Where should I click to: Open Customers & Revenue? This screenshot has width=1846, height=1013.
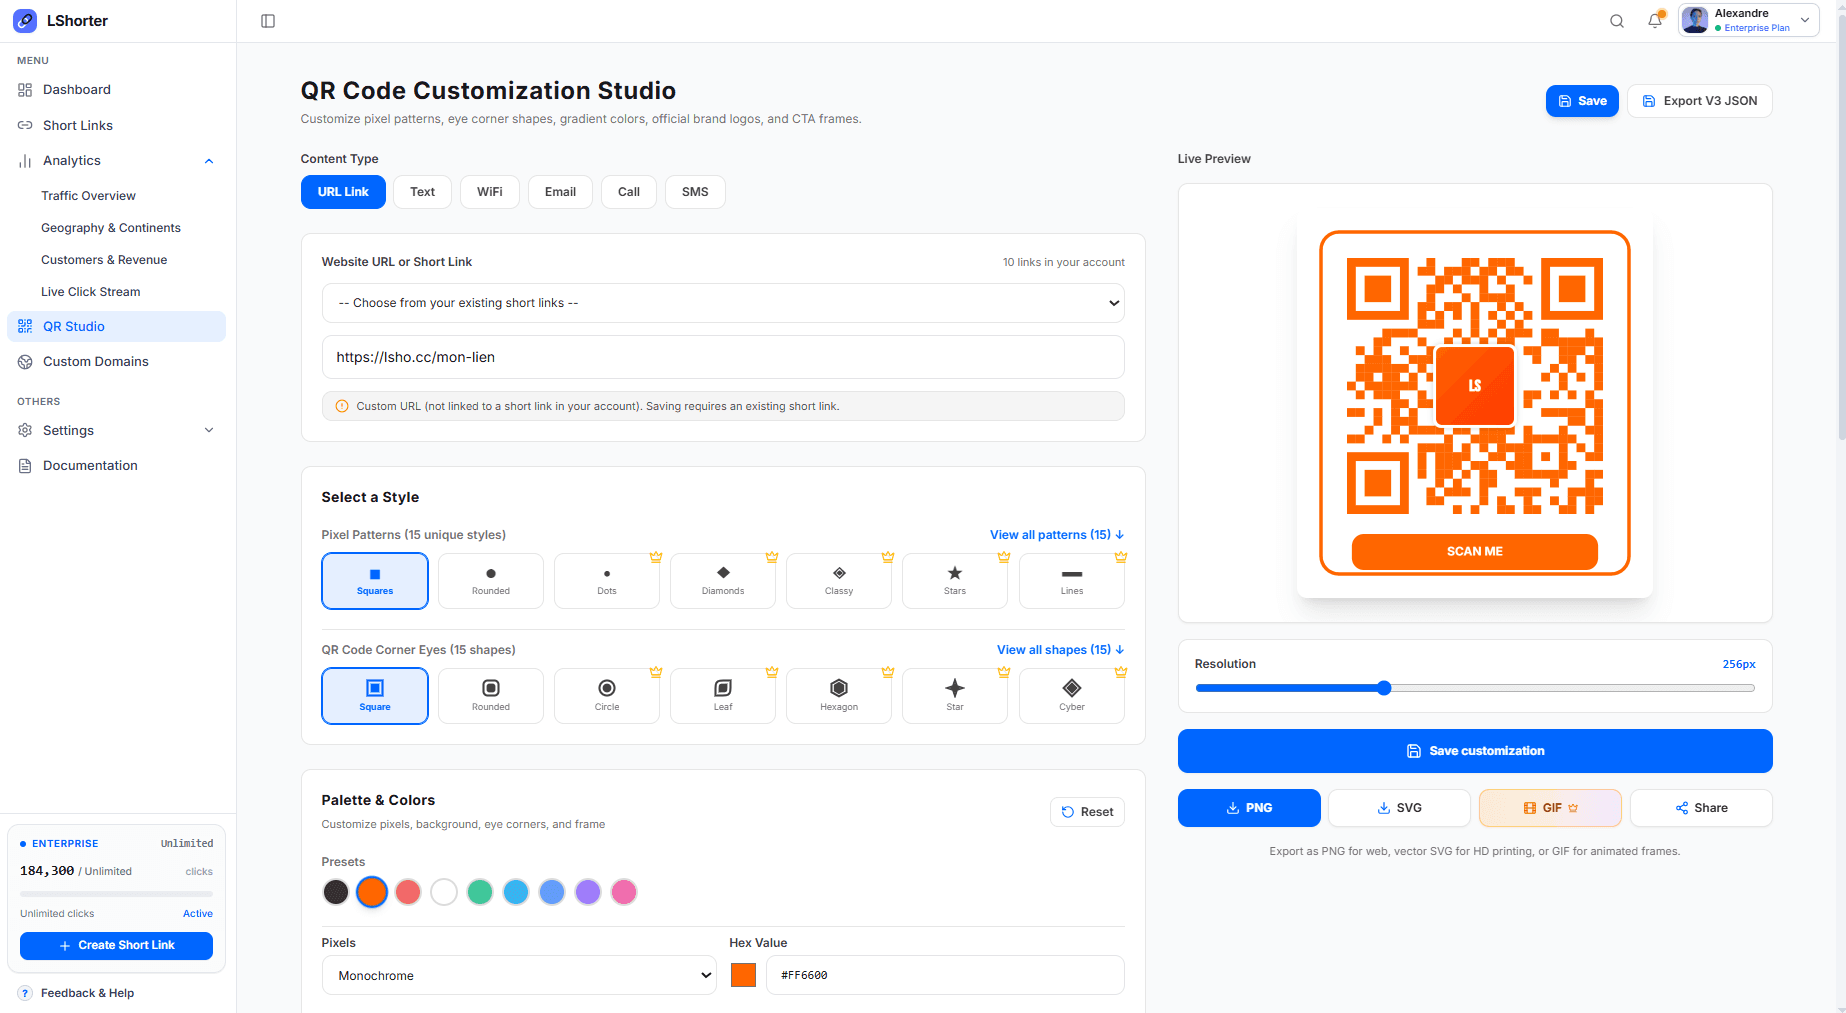coord(104,260)
